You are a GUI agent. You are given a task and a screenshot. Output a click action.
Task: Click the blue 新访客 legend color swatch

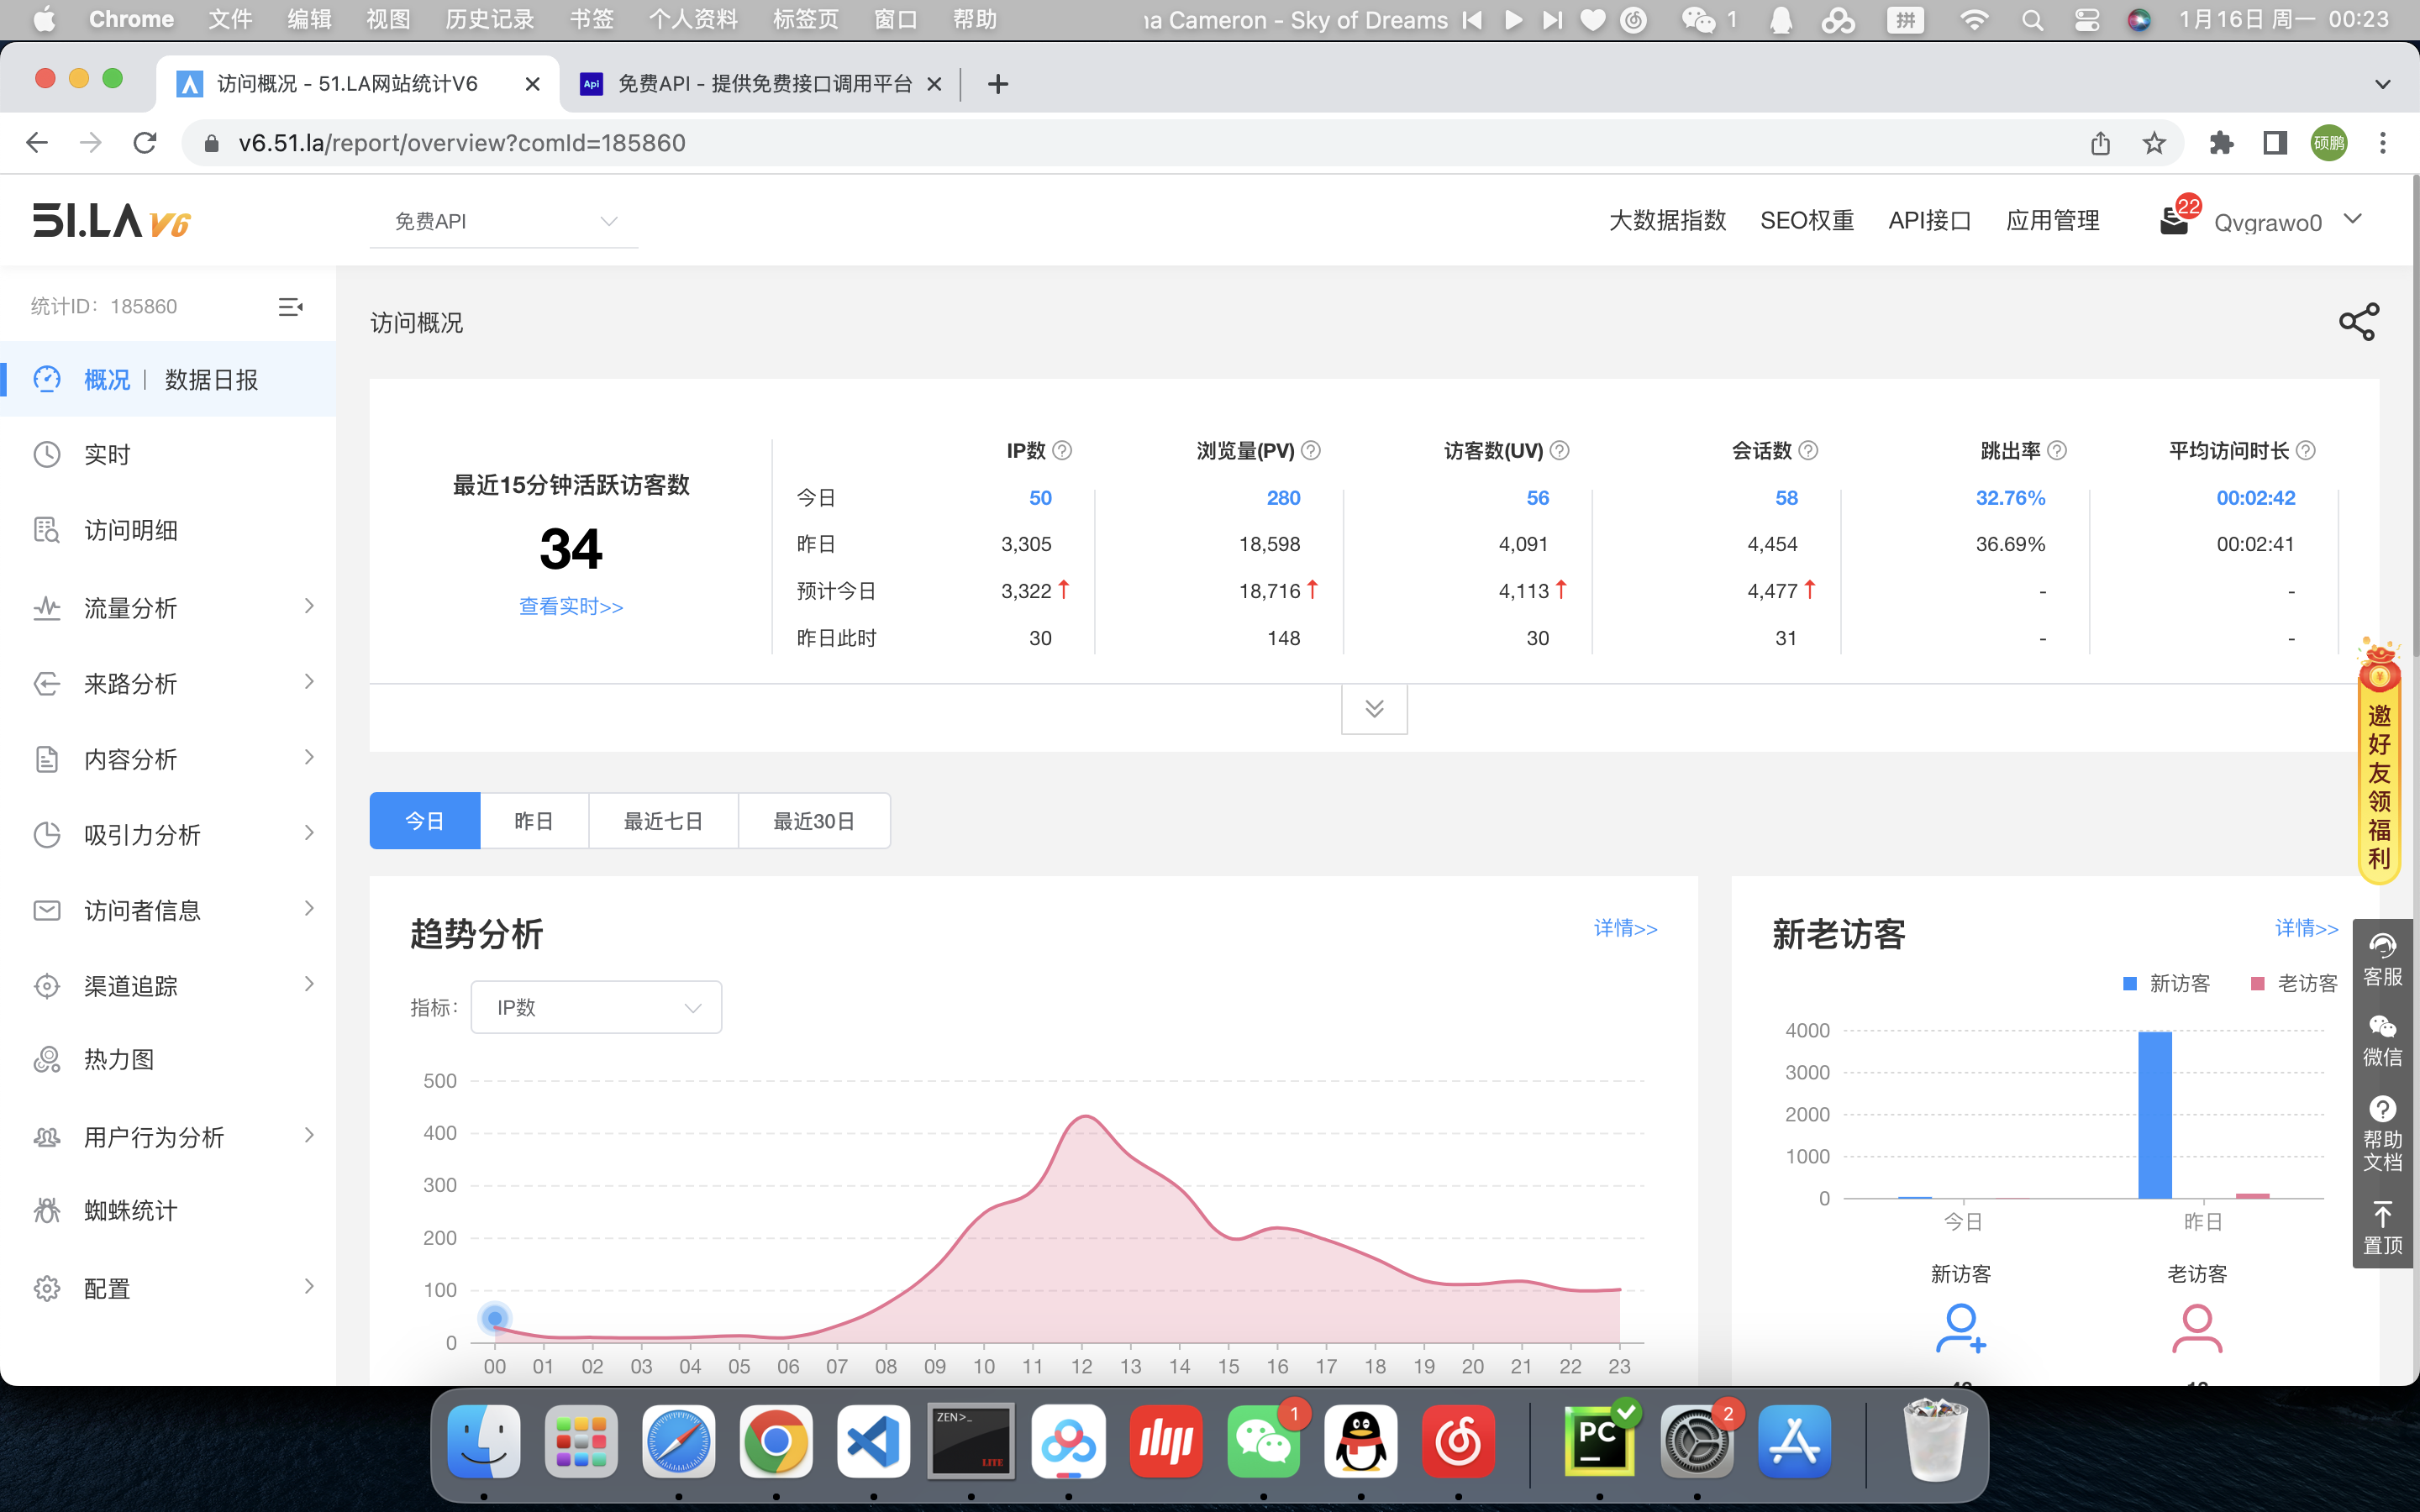[2130, 984]
